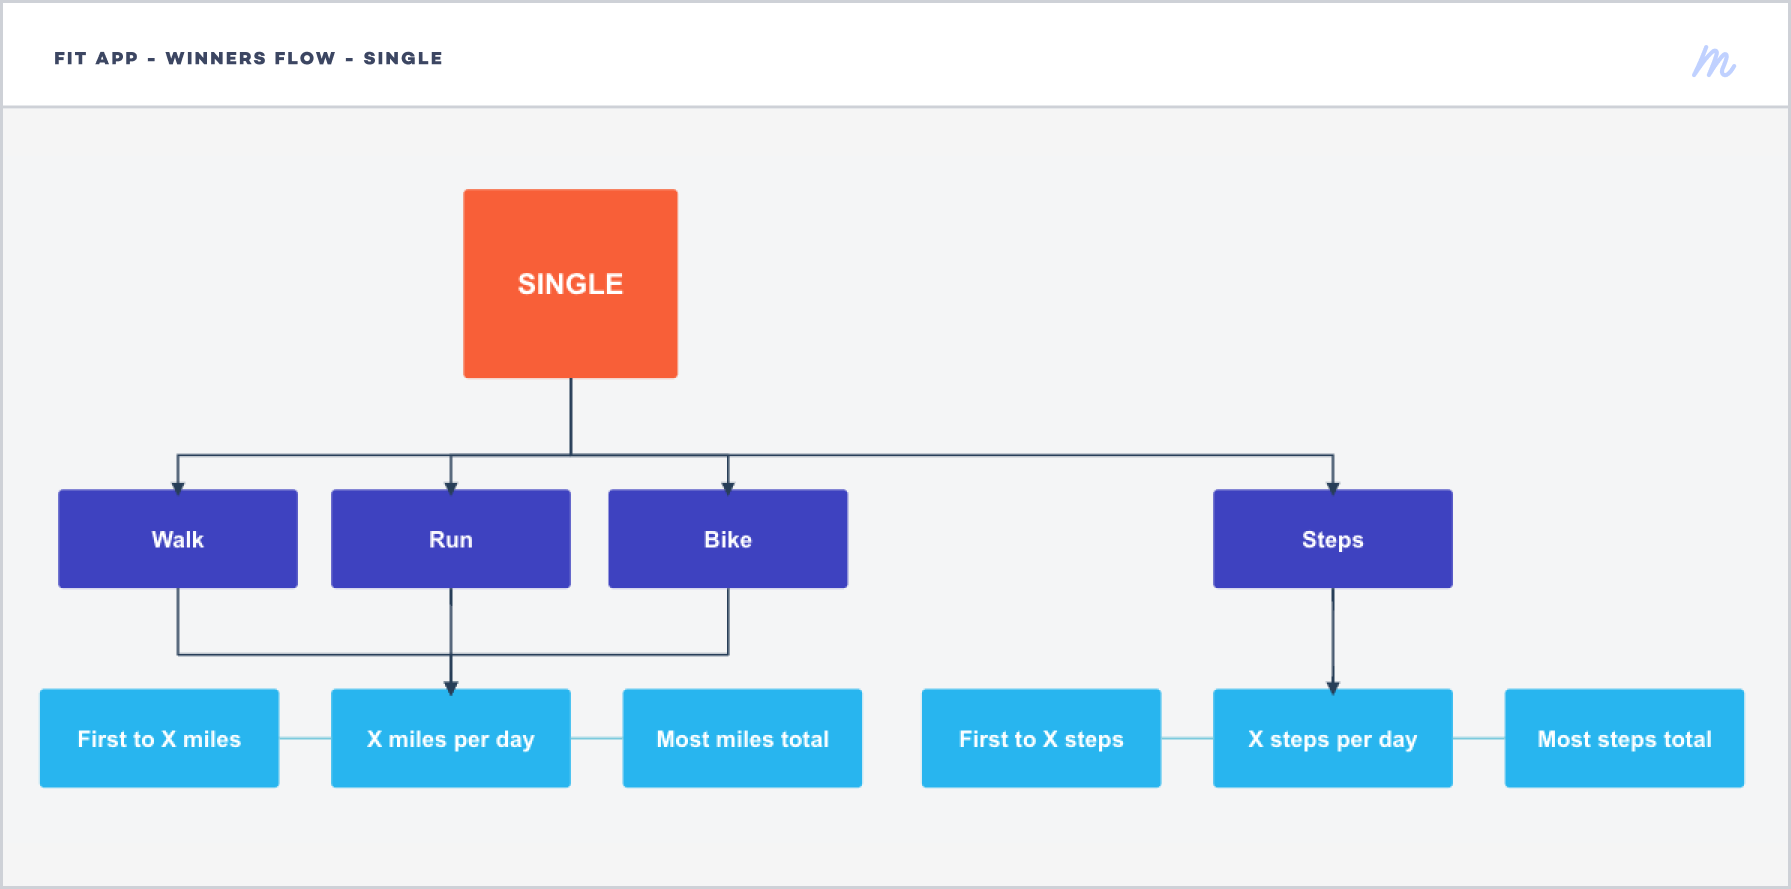Select the Walk node

[178, 539]
